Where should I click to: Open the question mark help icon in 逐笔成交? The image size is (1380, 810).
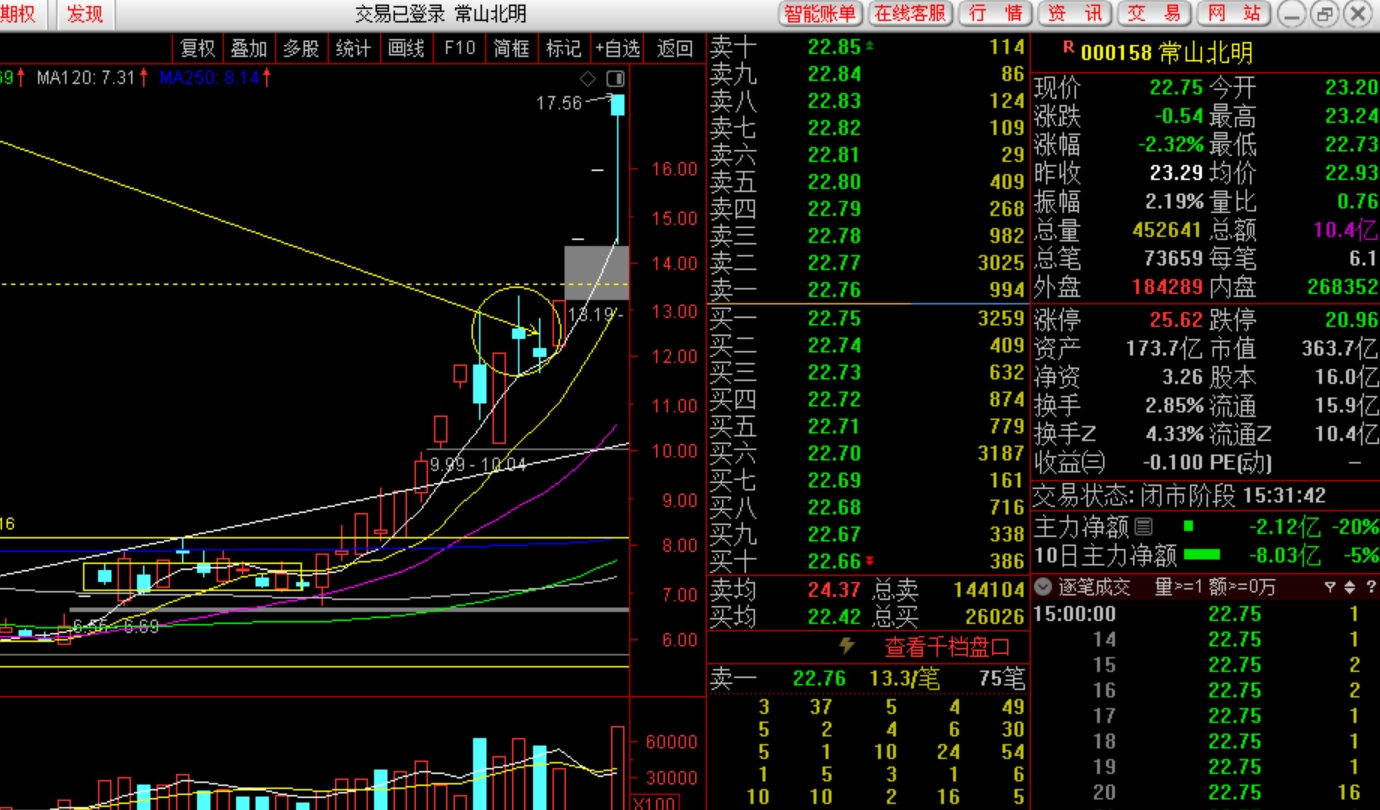[x=1369, y=587]
